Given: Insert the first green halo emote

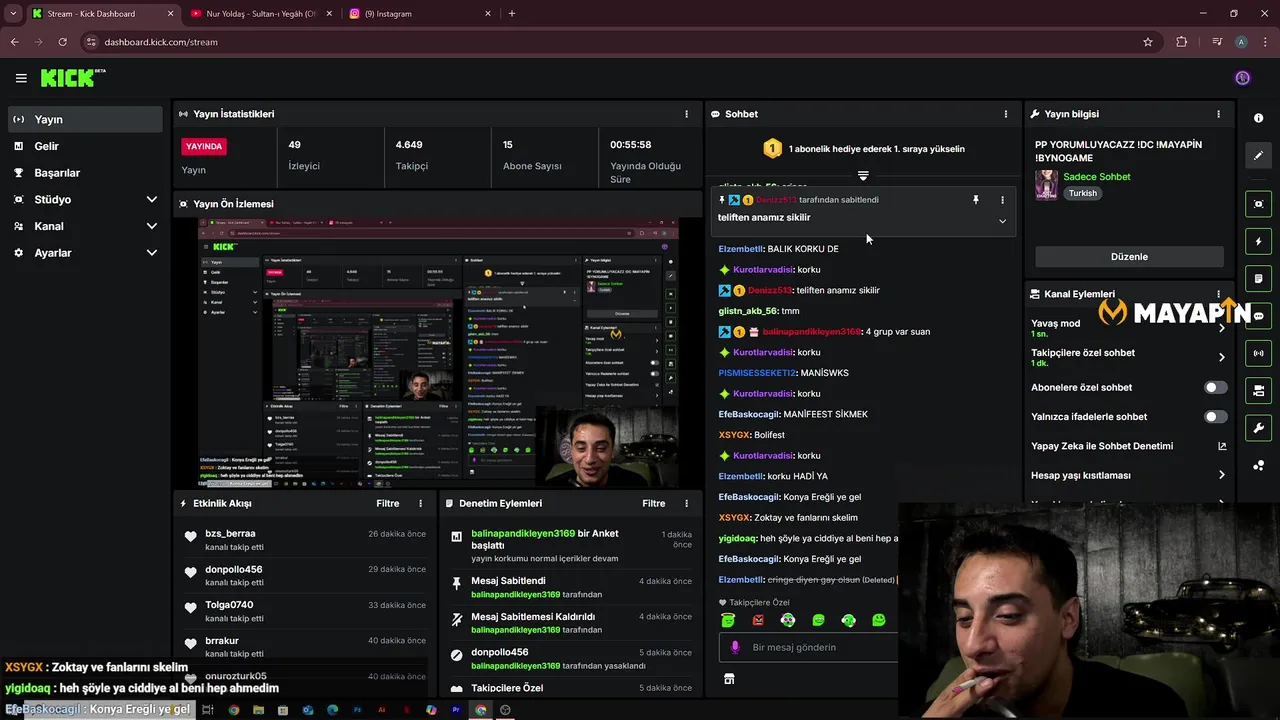Looking at the screenshot, I should [x=728, y=620].
